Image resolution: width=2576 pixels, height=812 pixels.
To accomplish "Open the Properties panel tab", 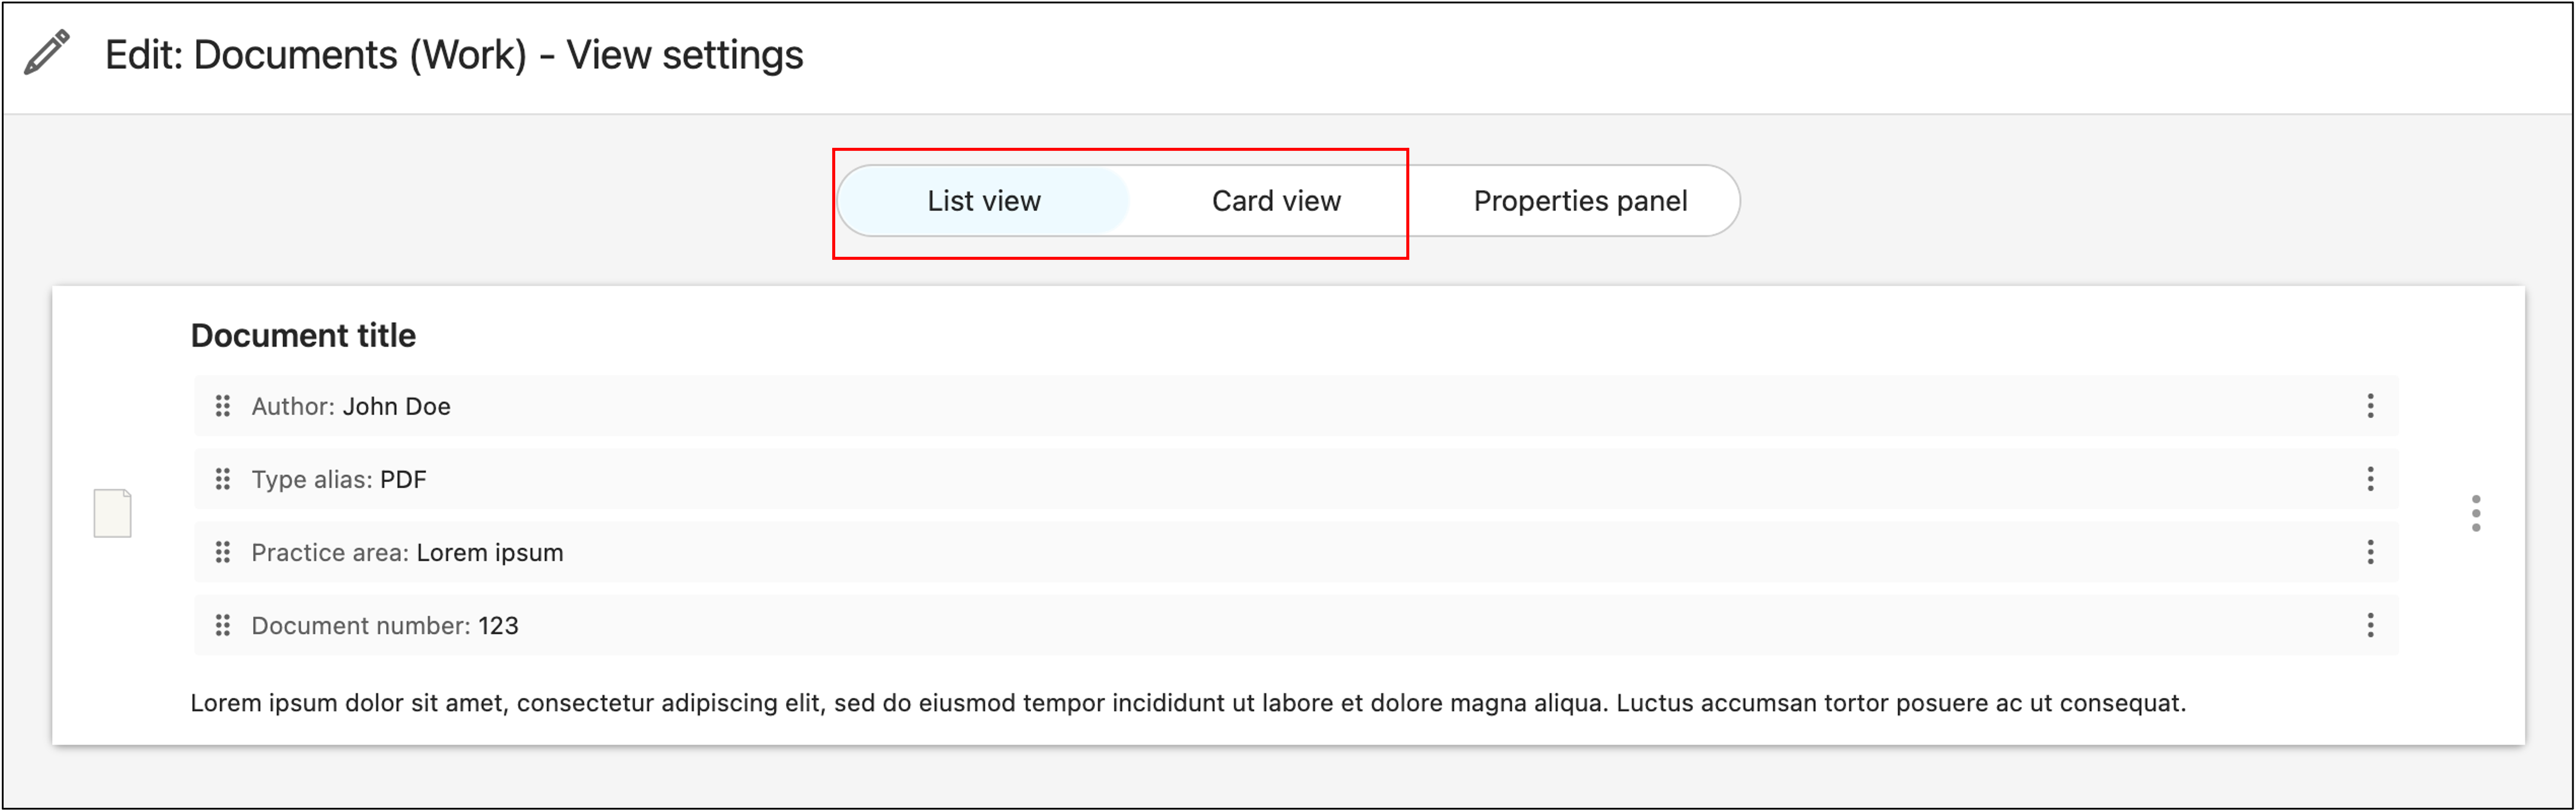I will click(x=1579, y=201).
